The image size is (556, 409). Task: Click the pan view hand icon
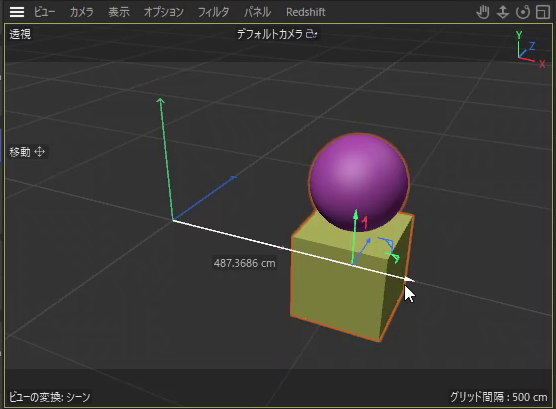coord(483,12)
